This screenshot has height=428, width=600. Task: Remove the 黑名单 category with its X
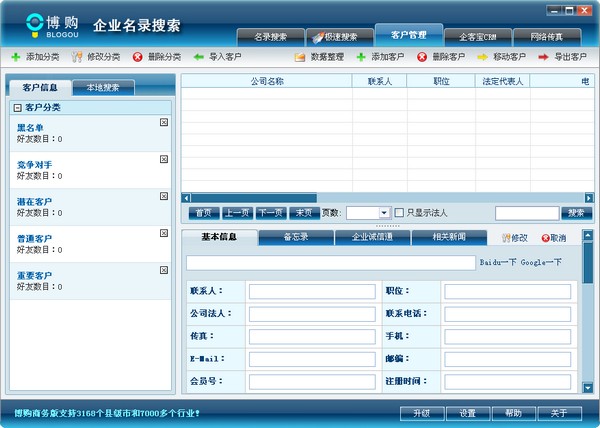coord(164,122)
